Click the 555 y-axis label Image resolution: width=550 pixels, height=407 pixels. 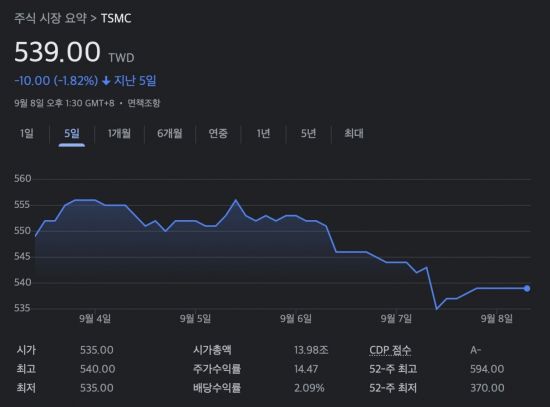pos(22,205)
